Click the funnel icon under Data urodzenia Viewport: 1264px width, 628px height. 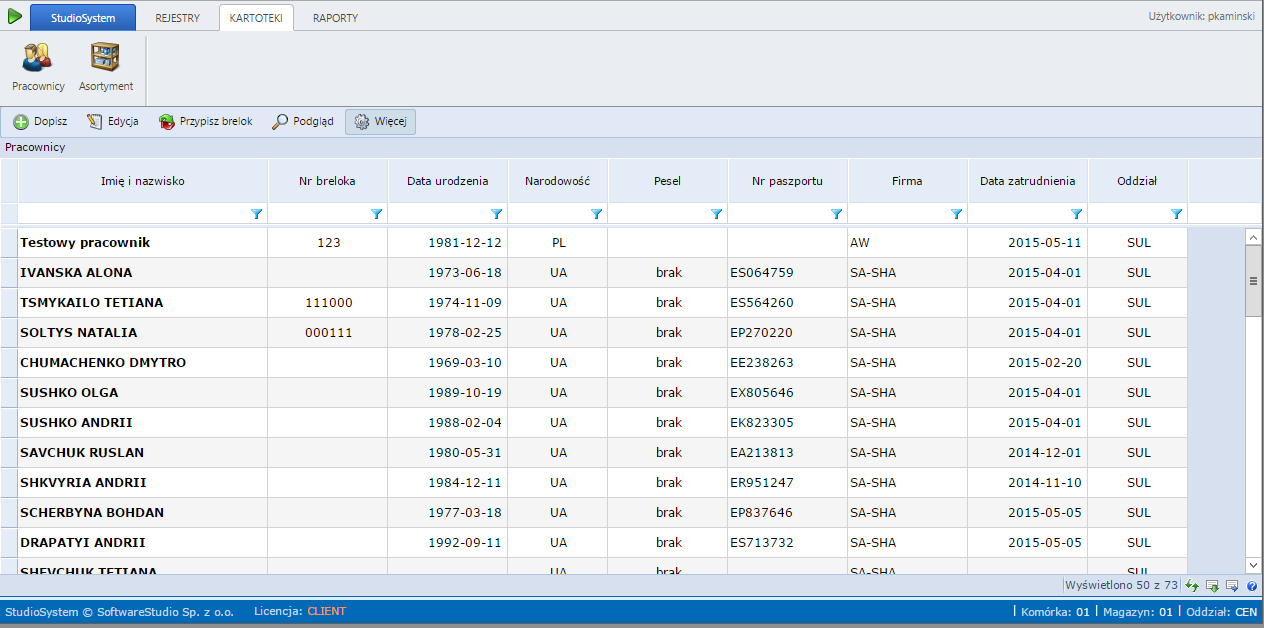pyautogui.click(x=497, y=214)
